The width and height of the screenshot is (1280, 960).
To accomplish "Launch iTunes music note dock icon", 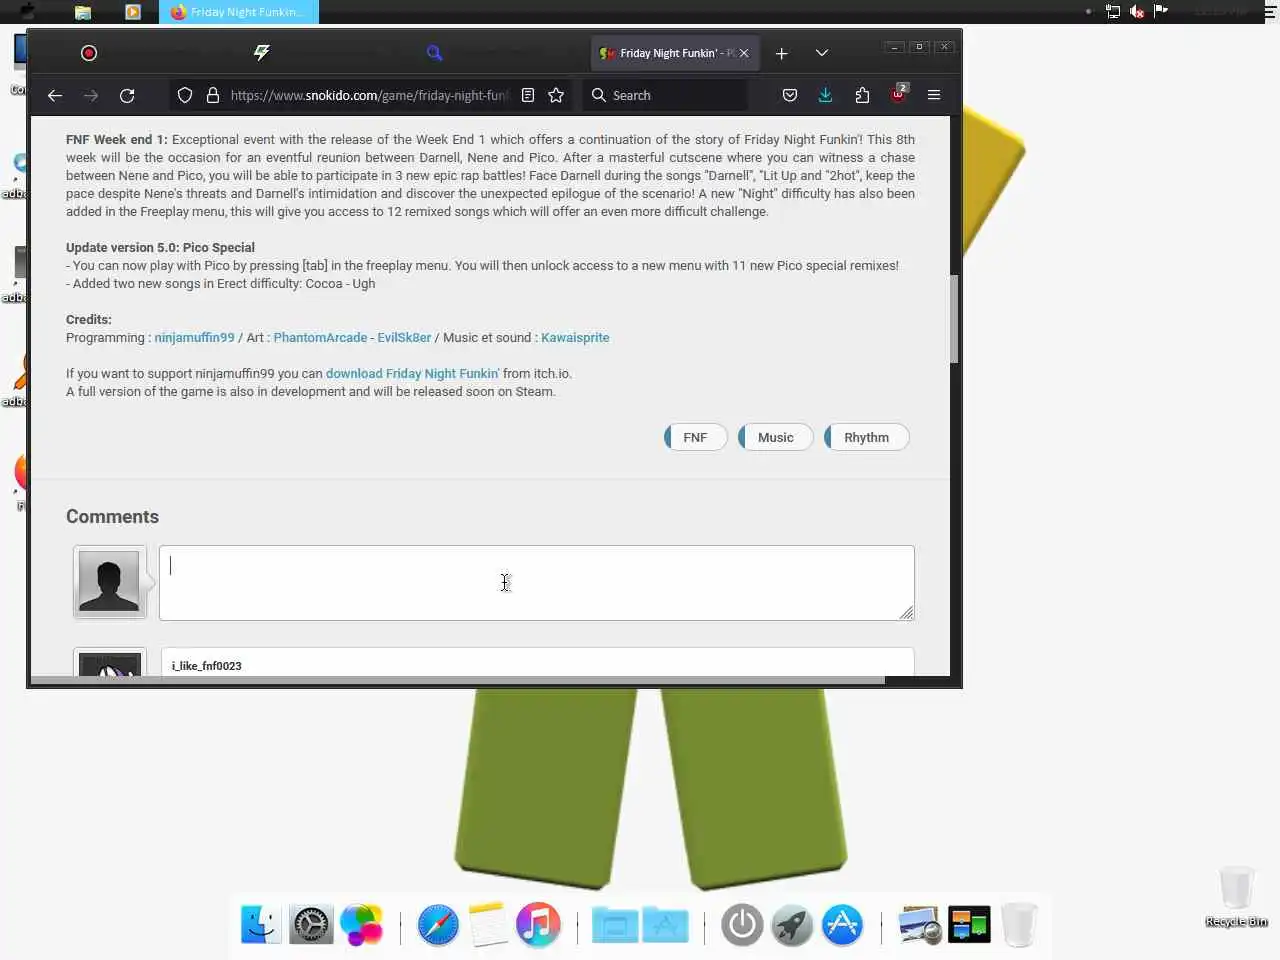I will (x=538, y=925).
